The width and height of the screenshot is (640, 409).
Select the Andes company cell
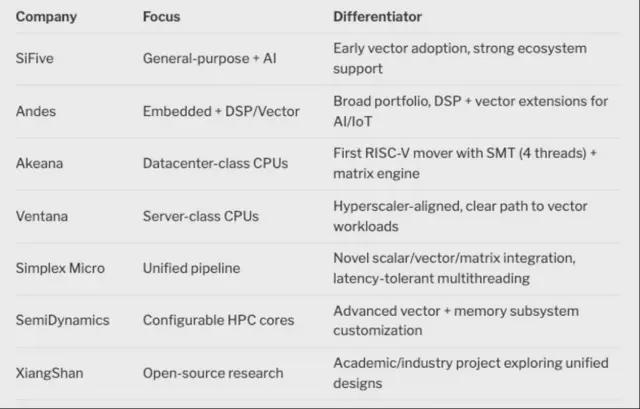[36, 111]
